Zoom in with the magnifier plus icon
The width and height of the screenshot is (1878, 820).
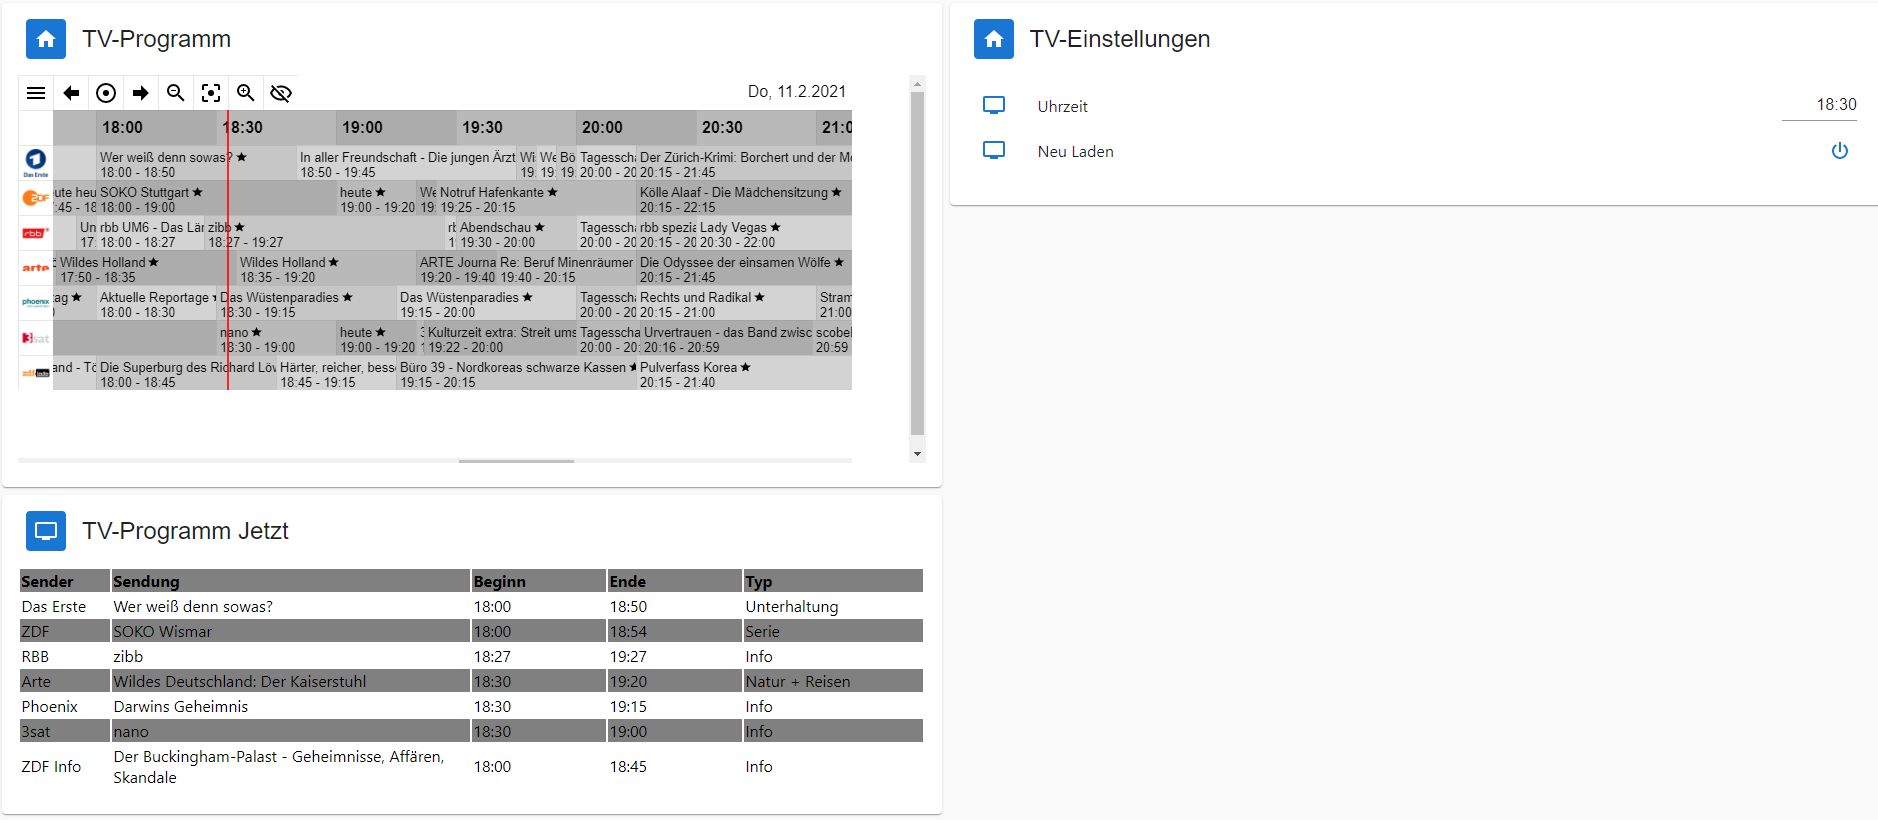[246, 93]
